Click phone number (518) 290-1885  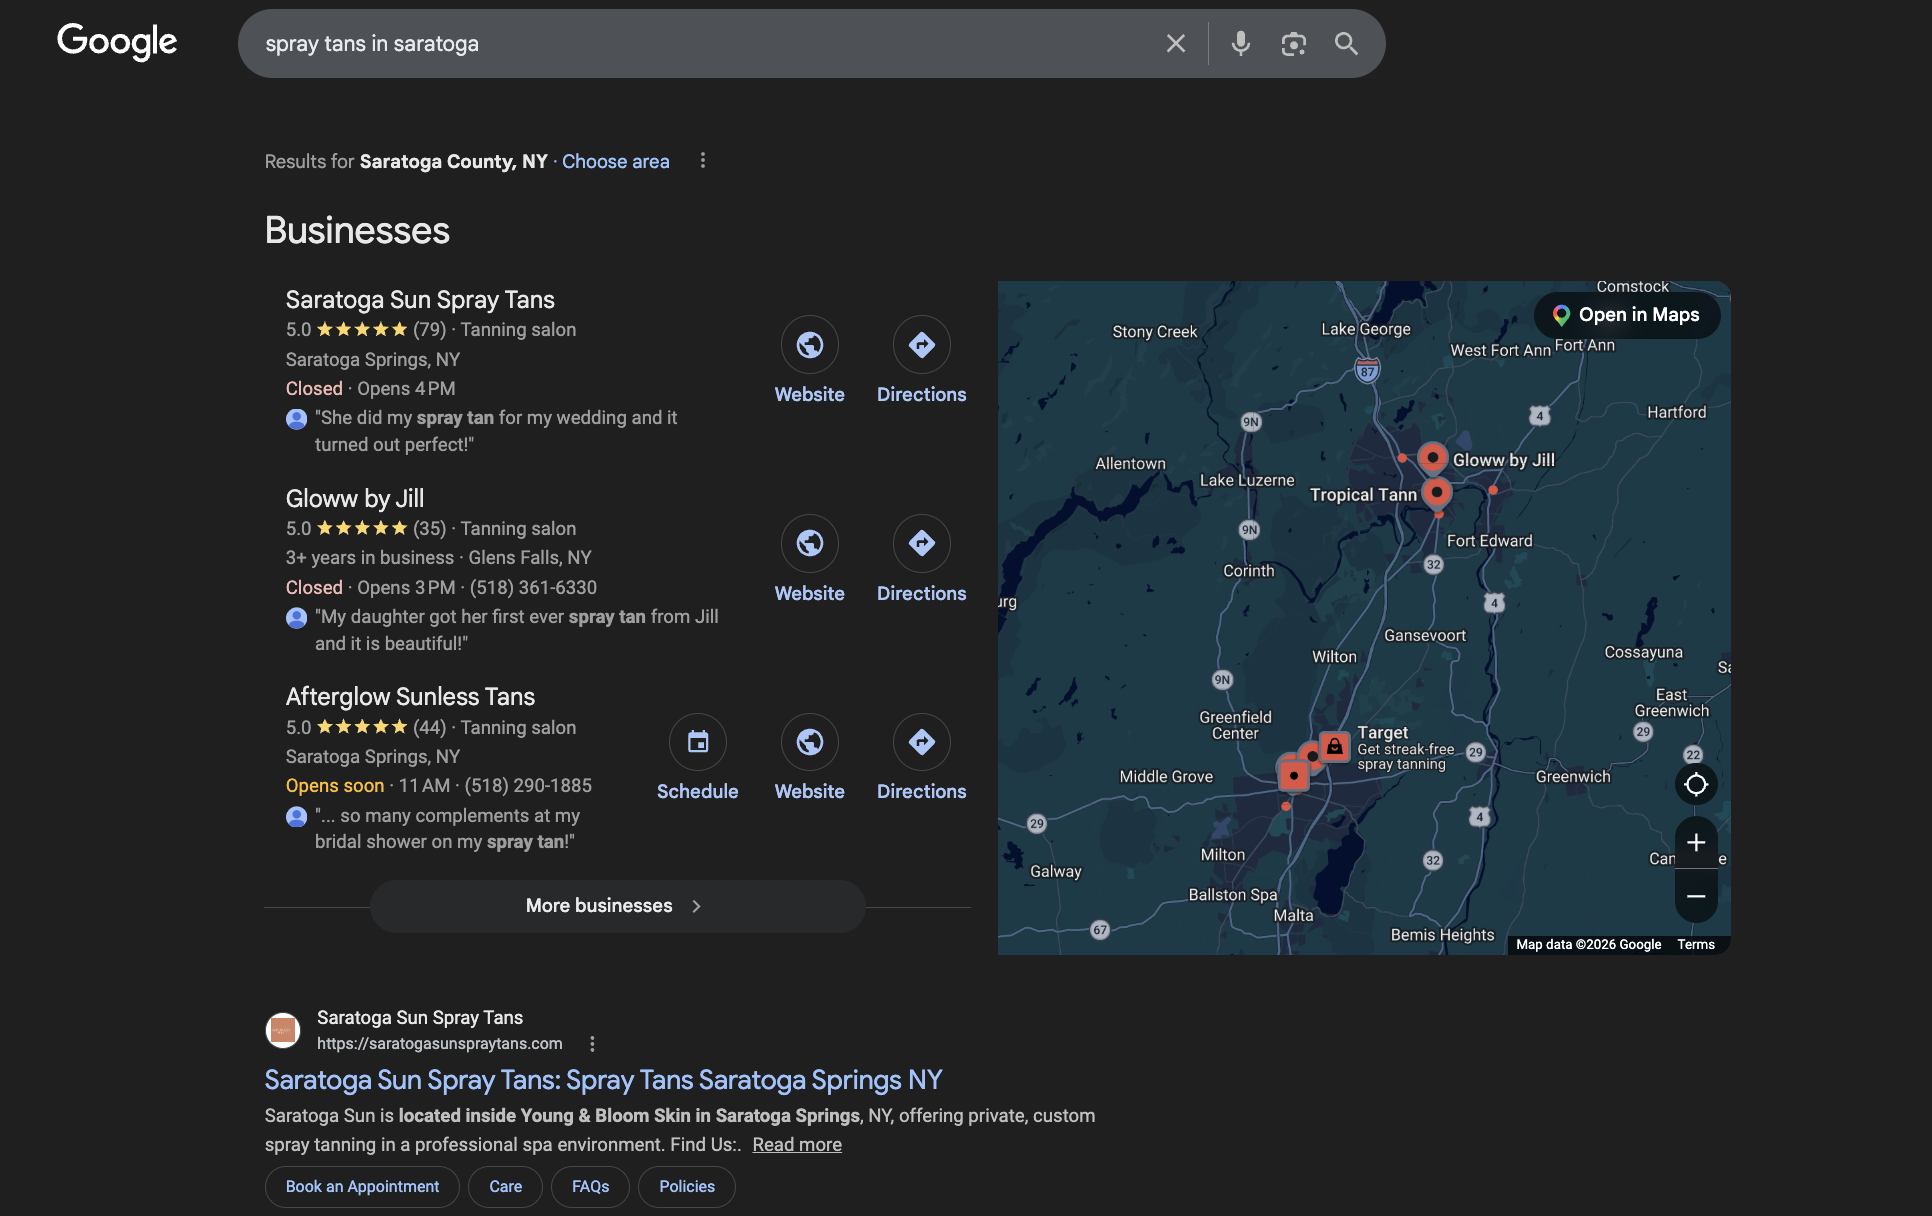pos(528,786)
